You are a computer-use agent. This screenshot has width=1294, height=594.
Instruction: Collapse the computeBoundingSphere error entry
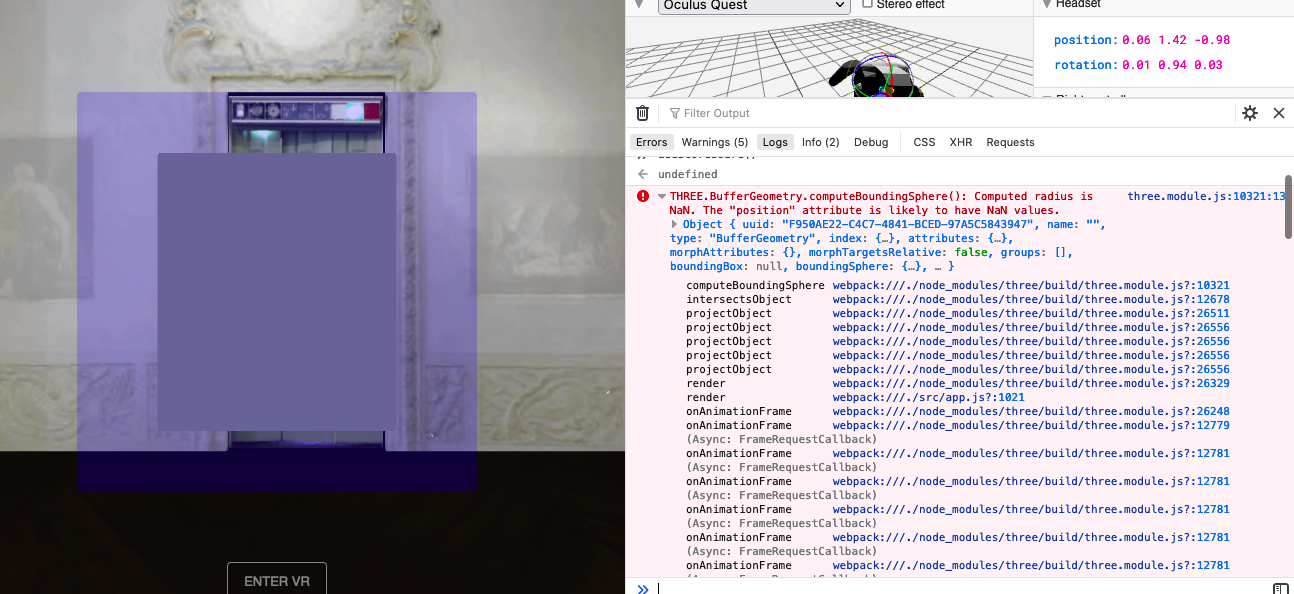(663, 196)
